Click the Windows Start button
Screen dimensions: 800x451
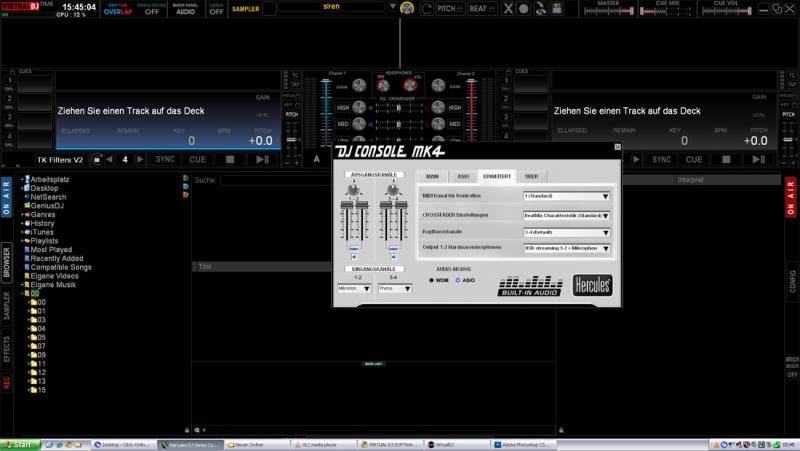tap(19, 443)
